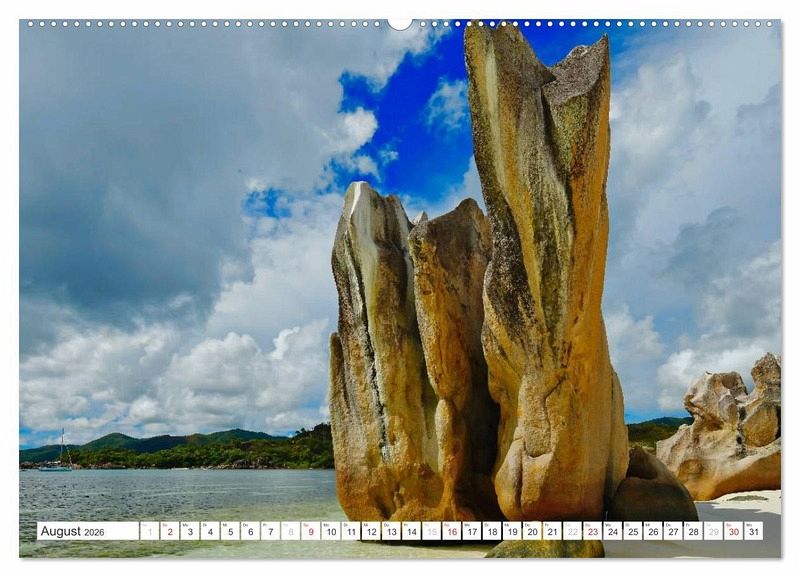Select date cell 10
Image resolution: width=800 pixels, height=577 pixels.
pyautogui.click(x=331, y=531)
